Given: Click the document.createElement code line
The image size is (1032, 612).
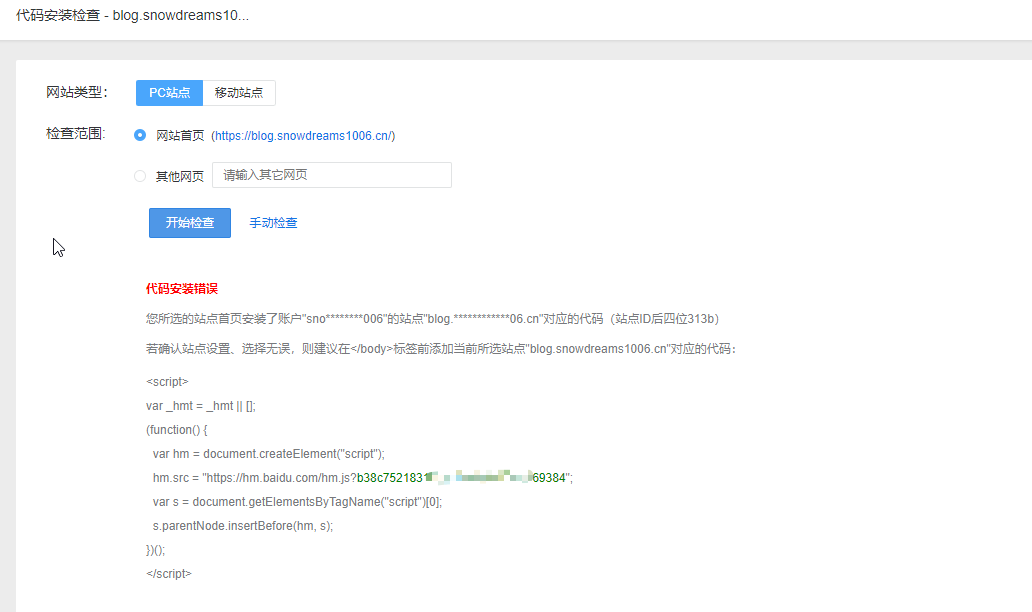Looking at the screenshot, I should 268,453.
